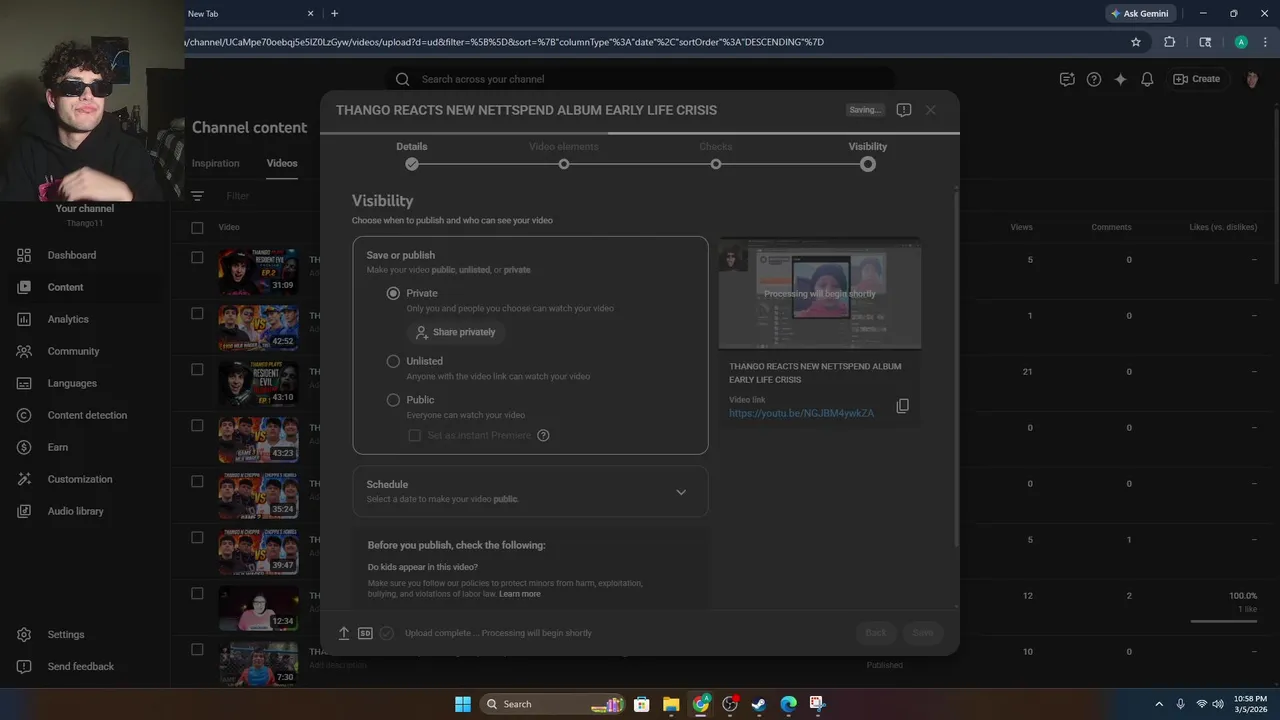
Task: Open the Dashboard sidebar item
Action: pyautogui.click(x=72, y=255)
